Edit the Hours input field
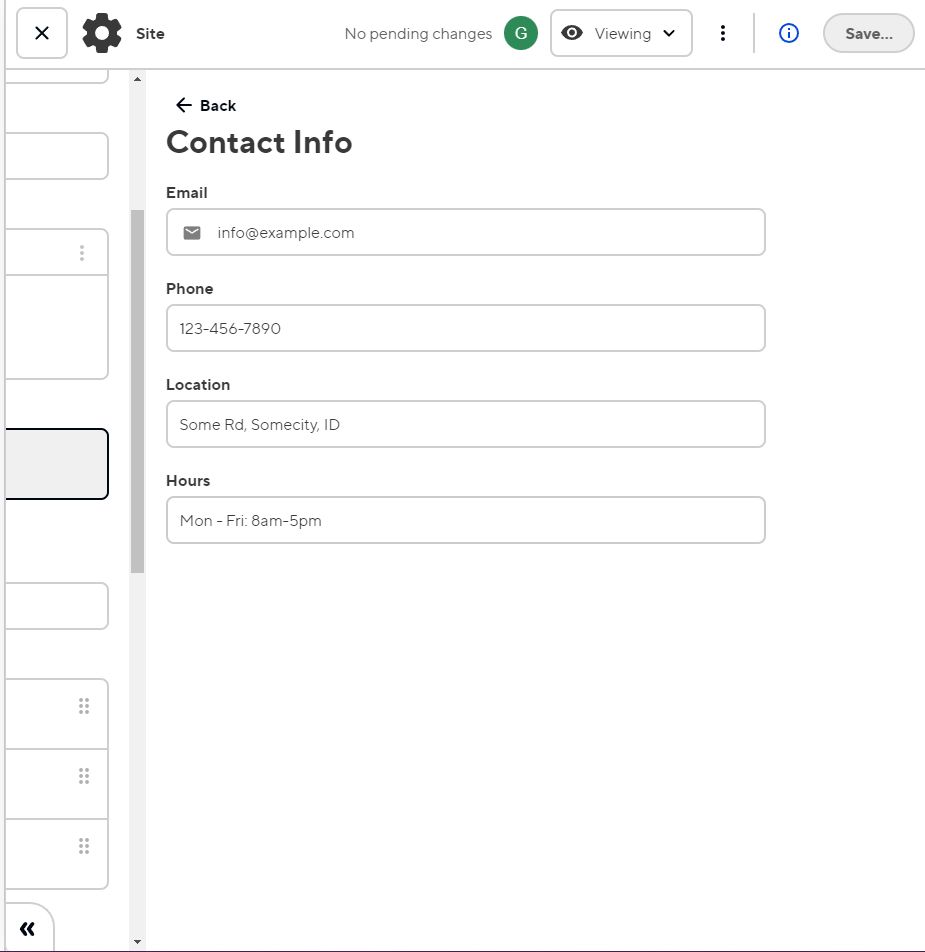Viewport: 925px width, 952px height. pos(465,520)
